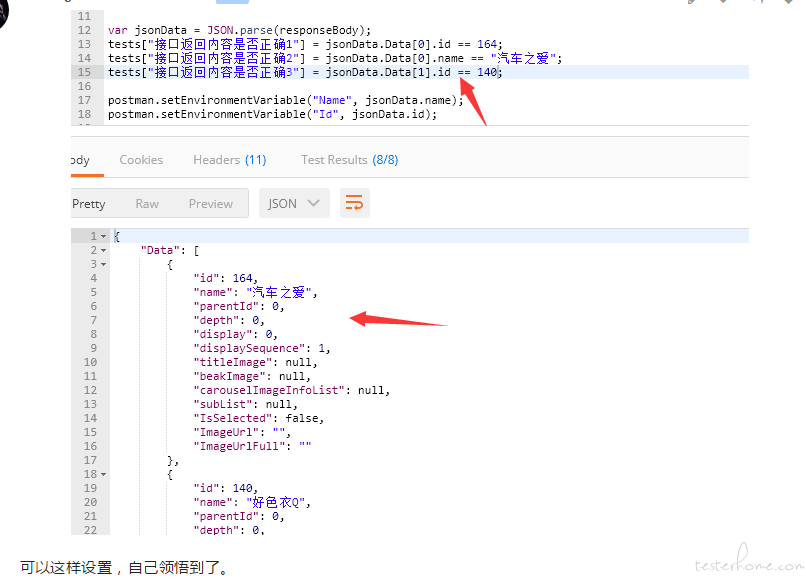
Task: Click "ImageUrl": "" on line 15
Action: point(242,432)
